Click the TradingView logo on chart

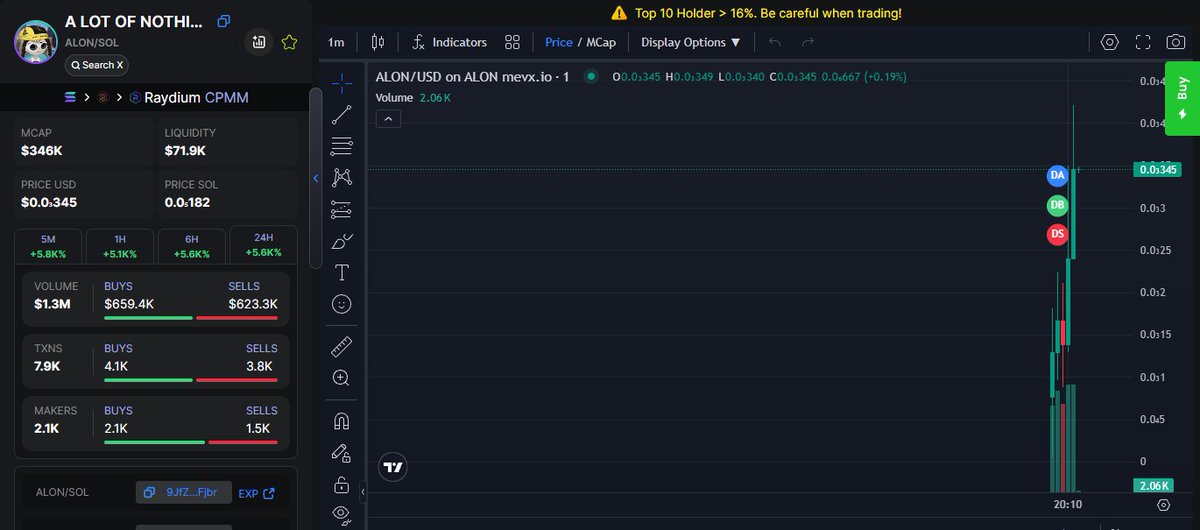(393, 467)
